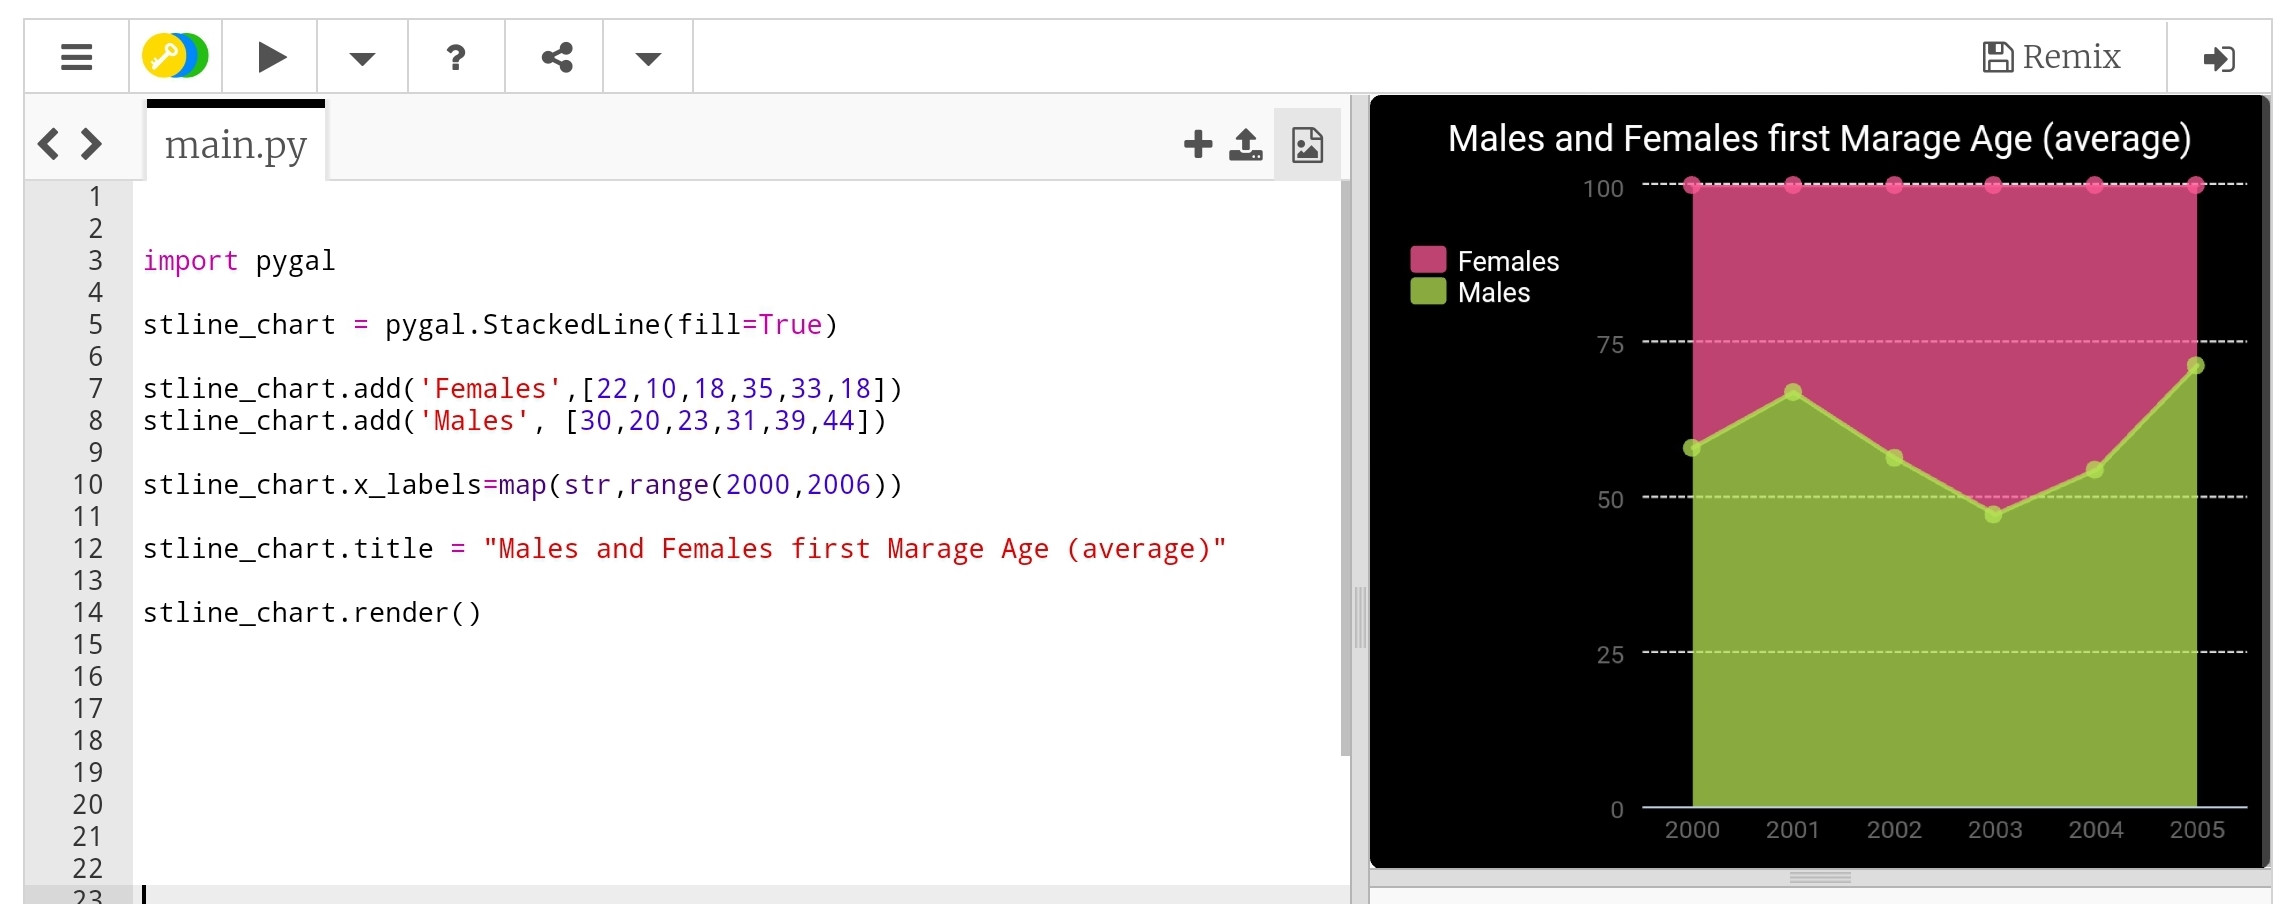Toggle Males series in chart legend
Viewport: 2293px width, 904px height.
[1493, 292]
